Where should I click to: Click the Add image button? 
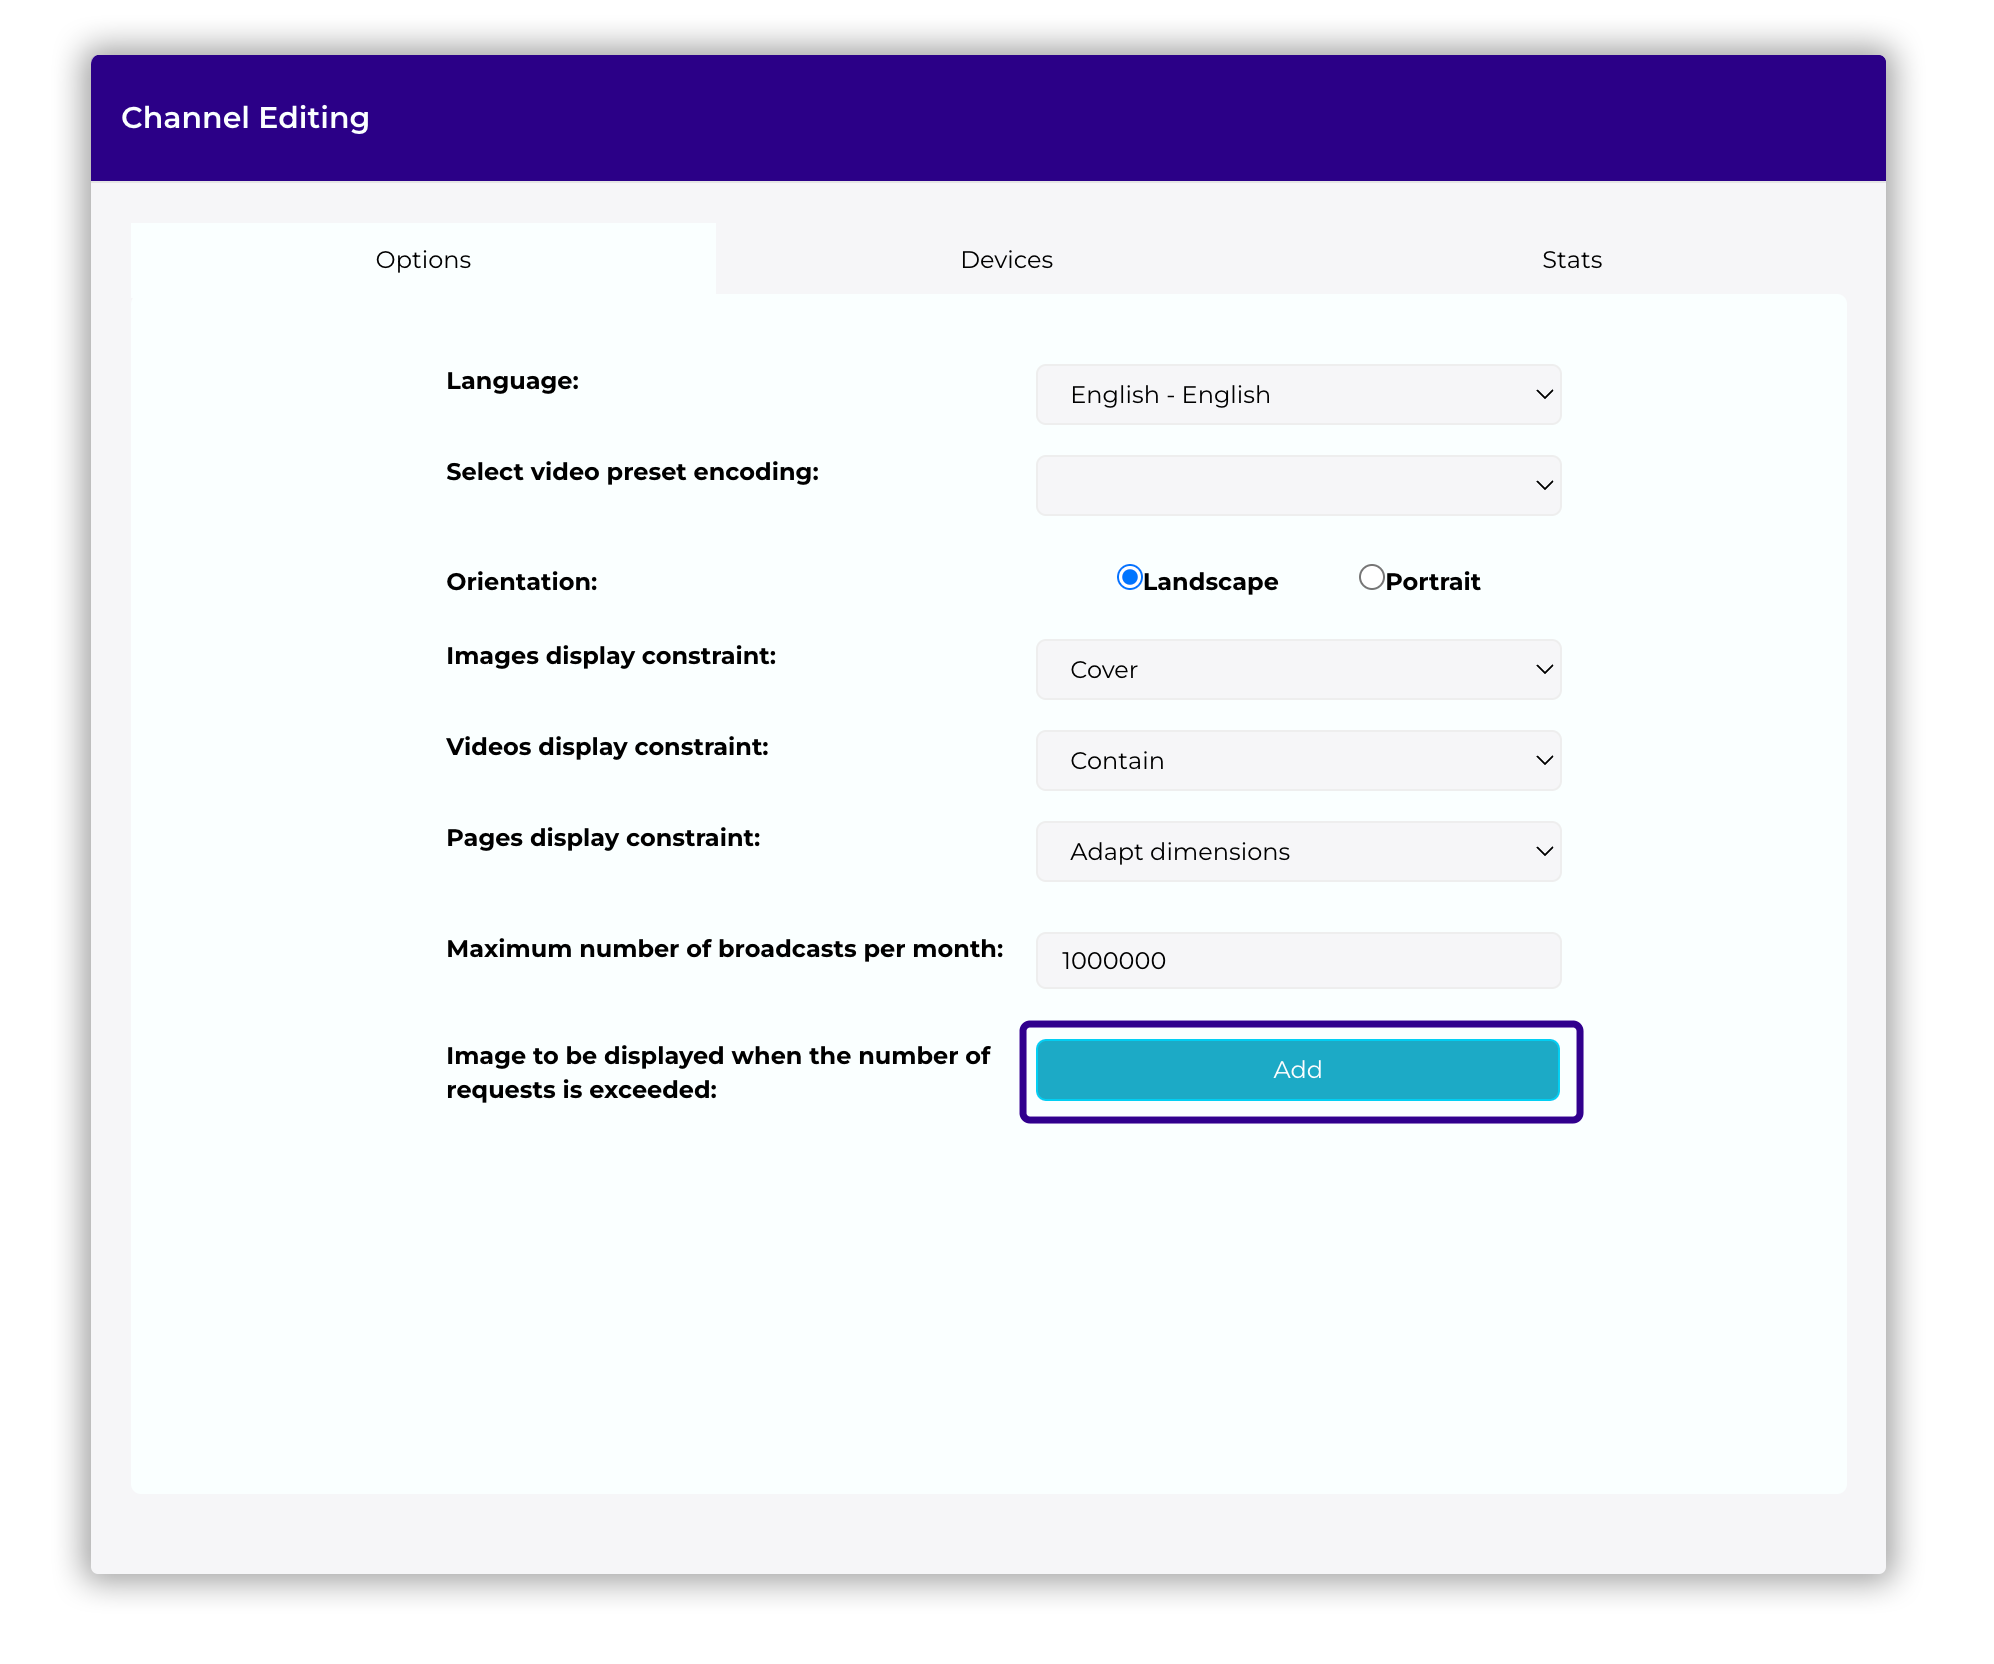click(1298, 1070)
